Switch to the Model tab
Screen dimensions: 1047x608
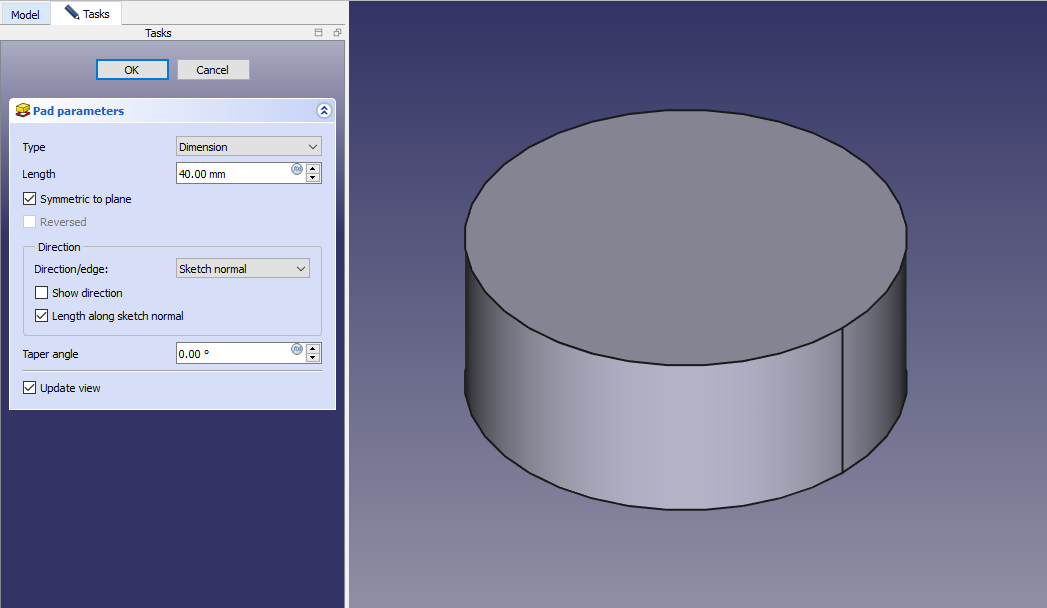click(25, 15)
